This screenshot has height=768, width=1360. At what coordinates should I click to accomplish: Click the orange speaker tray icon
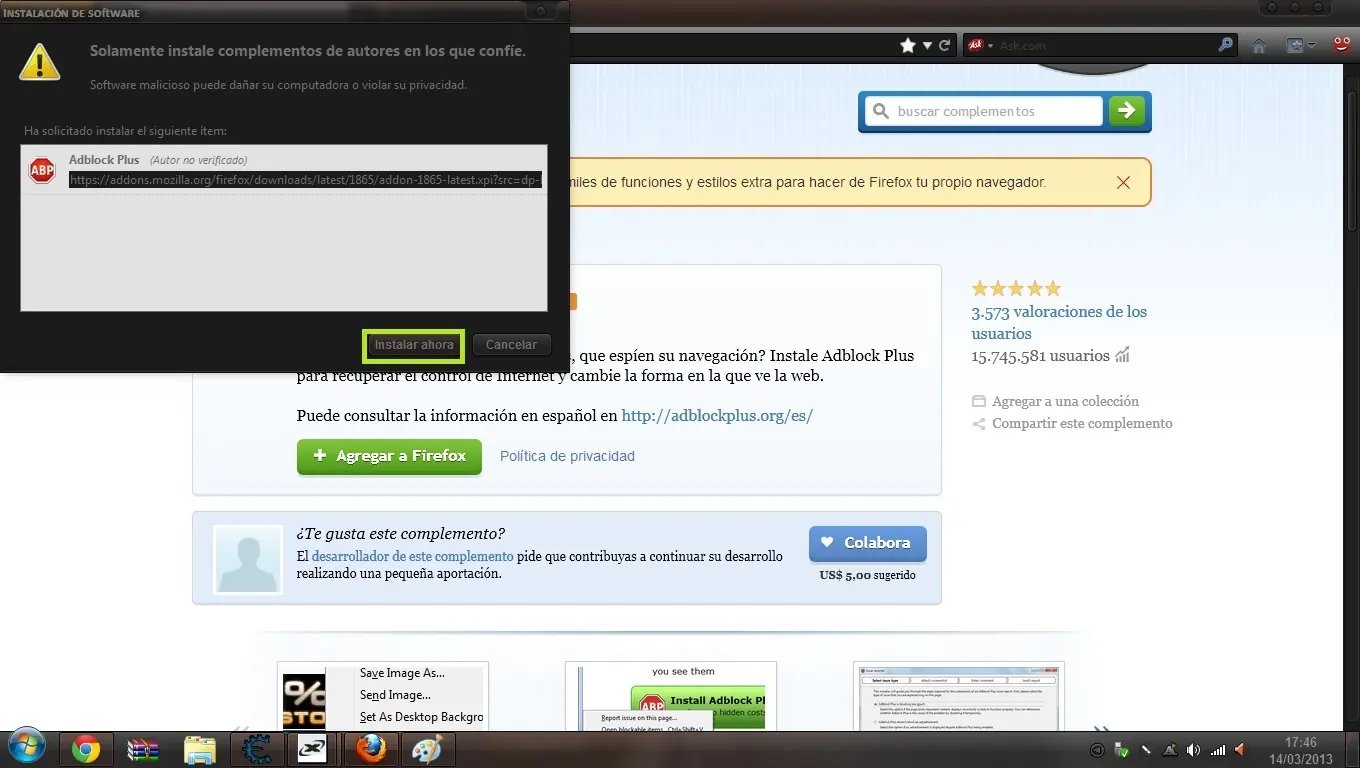[1241, 750]
